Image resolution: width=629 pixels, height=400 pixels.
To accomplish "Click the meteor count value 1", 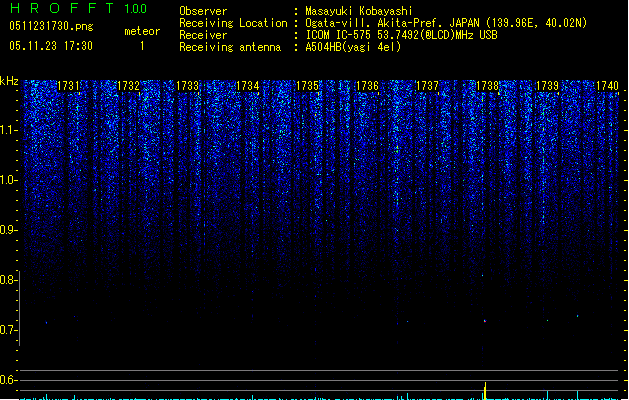I will tap(142, 46).
